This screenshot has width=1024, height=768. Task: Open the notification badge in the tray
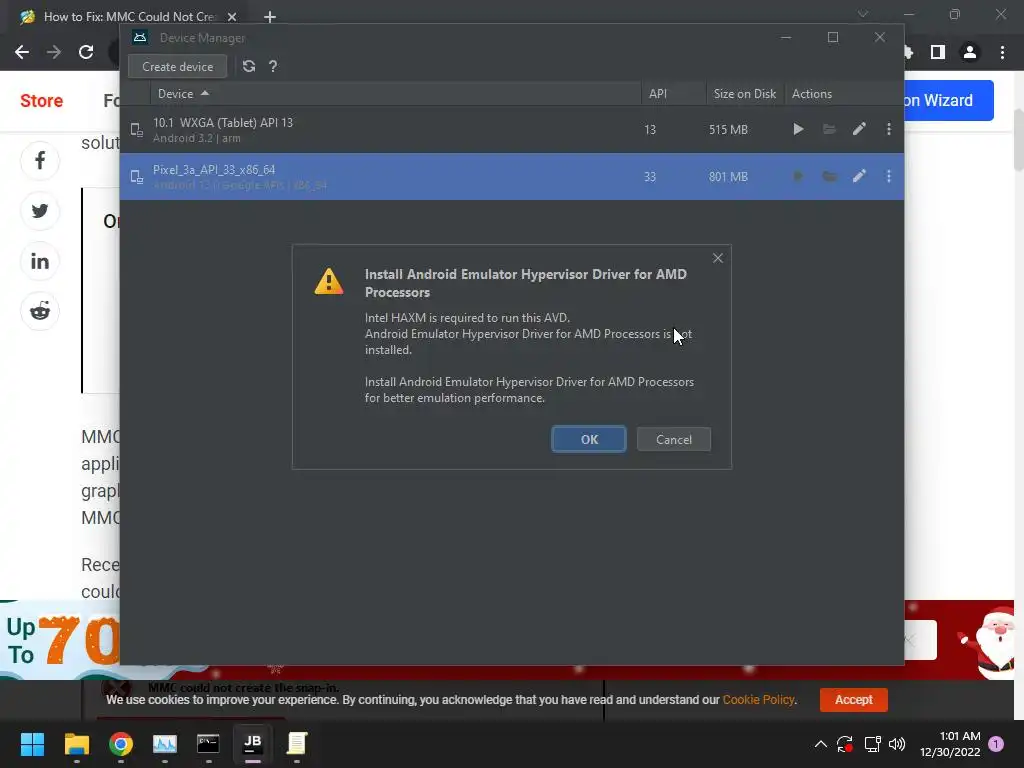point(996,744)
